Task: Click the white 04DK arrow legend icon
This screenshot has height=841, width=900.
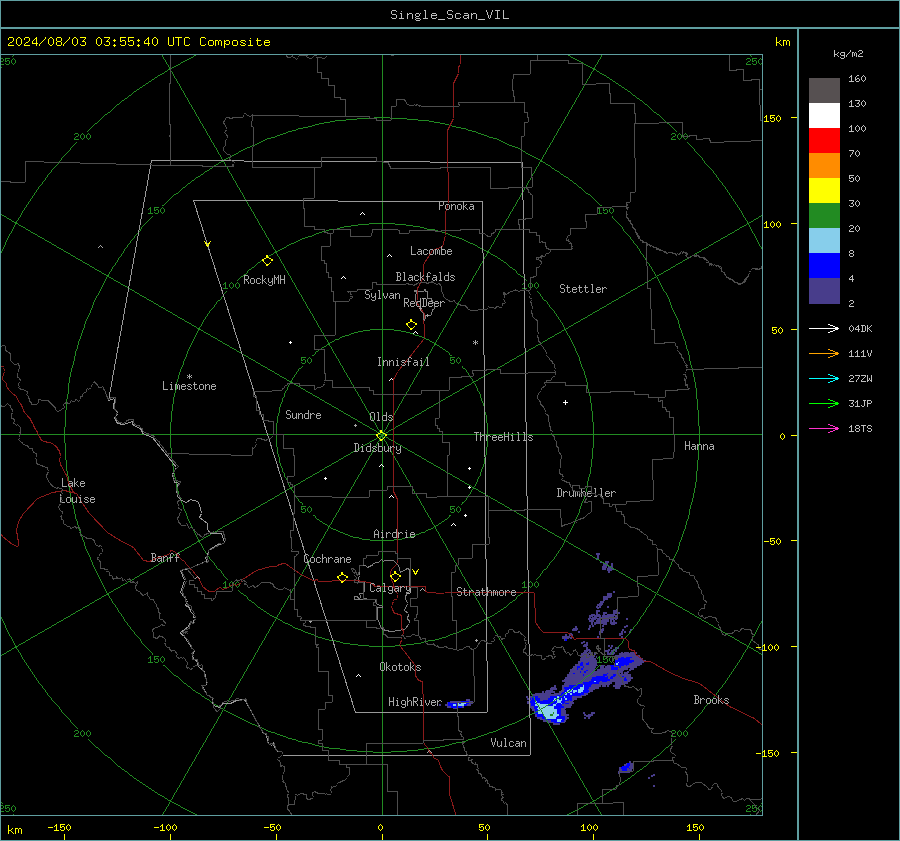Action: click(824, 328)
